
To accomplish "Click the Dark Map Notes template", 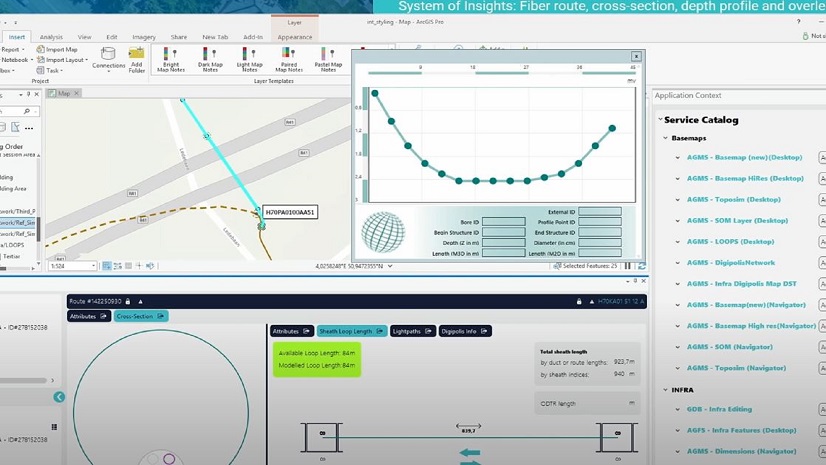I will (x=210, y=60).
